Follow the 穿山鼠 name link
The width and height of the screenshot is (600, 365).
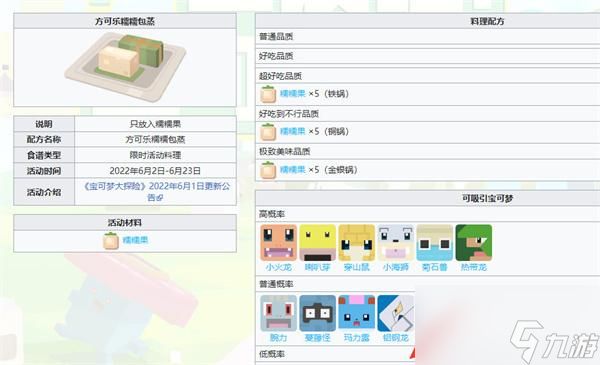point(357,267)
